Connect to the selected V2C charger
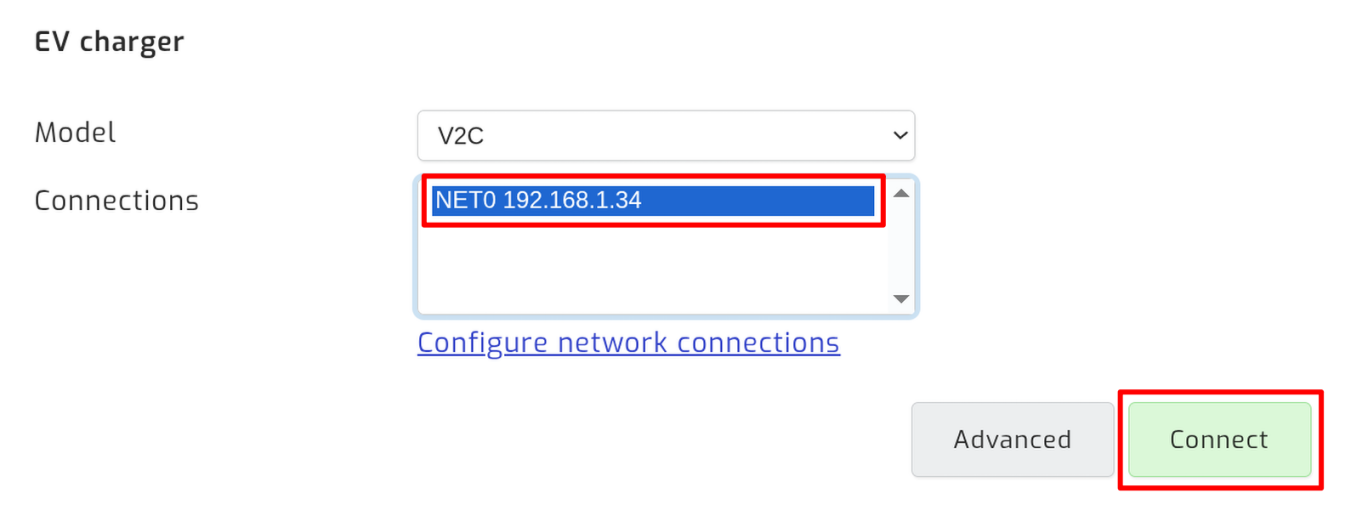The width and height of the screenshot is (1345, 516). (x=1219, y=440)
